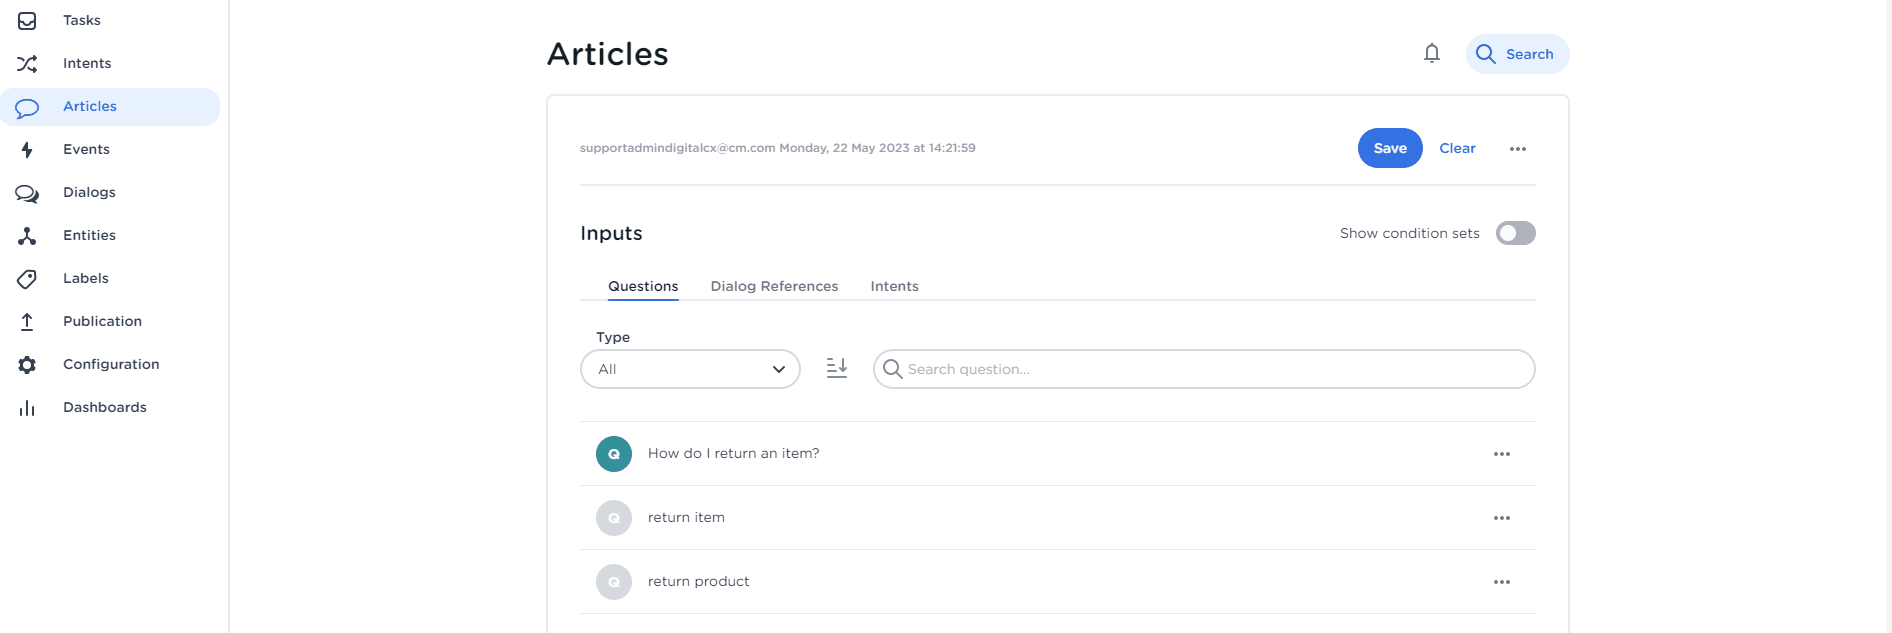Click the Dialogs speech bubbles icon

point(27,193)
